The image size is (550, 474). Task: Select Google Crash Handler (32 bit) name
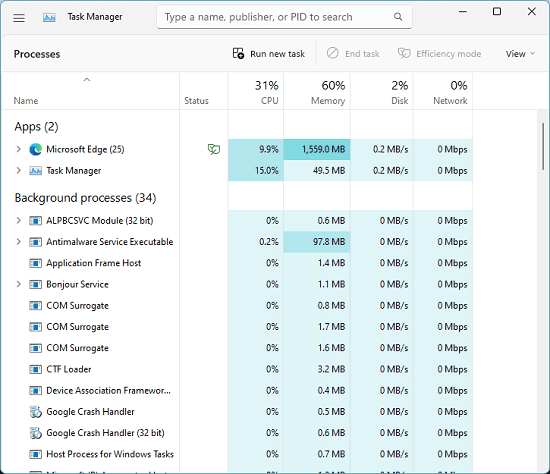pyautogui.click(x=105, y=433)
